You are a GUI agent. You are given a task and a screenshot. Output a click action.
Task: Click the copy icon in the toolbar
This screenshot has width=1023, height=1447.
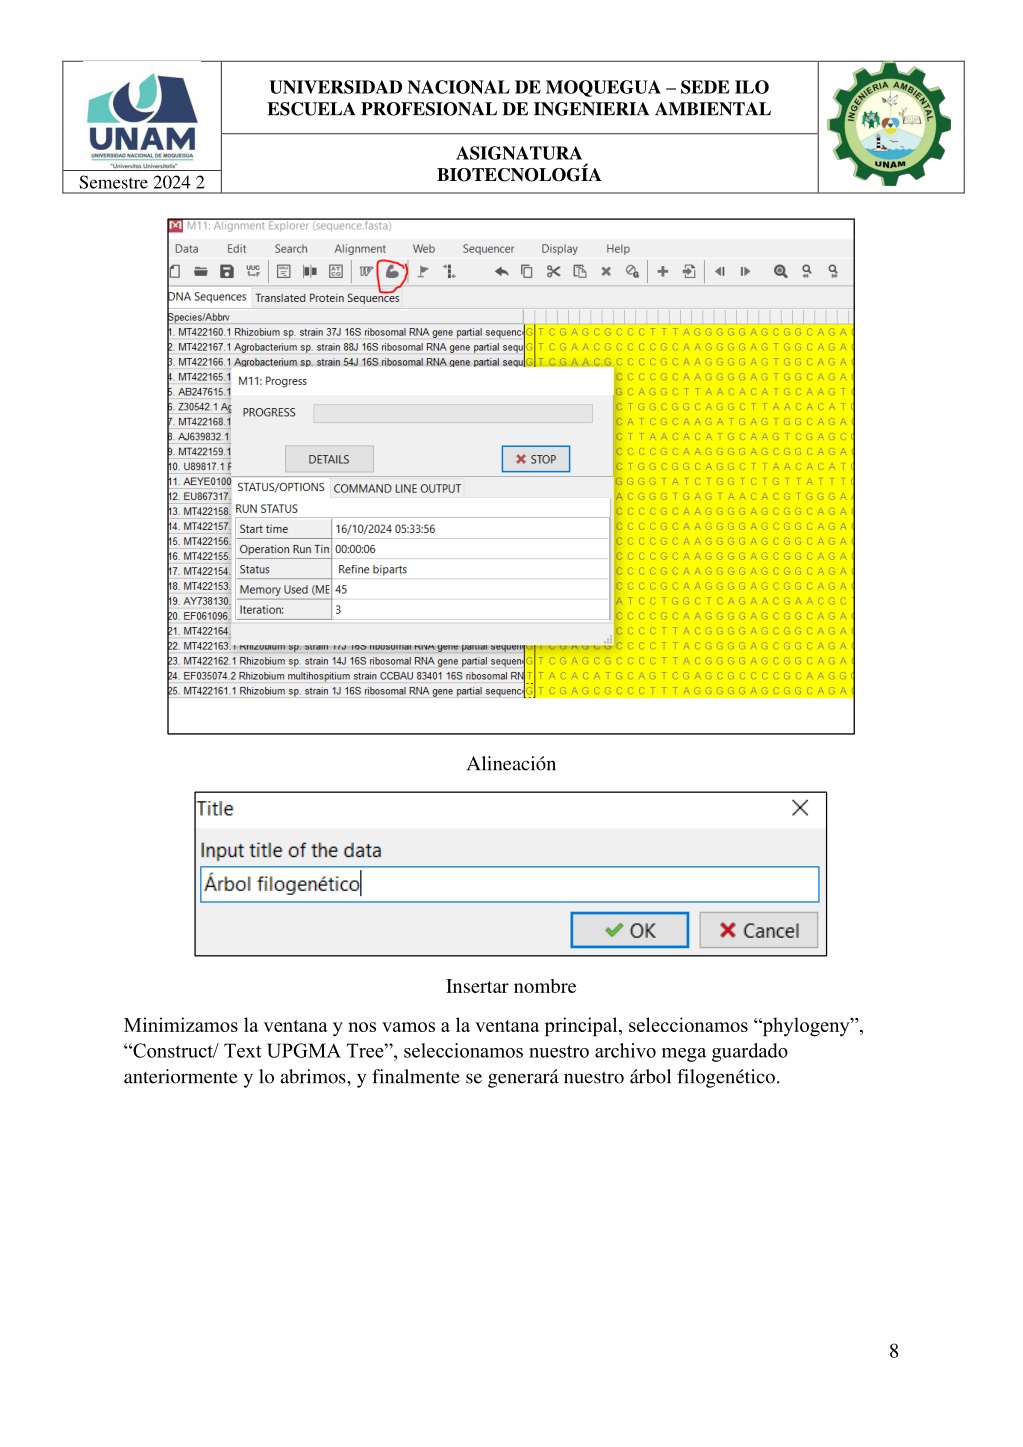pyautogui.click(x=527, y=271)
